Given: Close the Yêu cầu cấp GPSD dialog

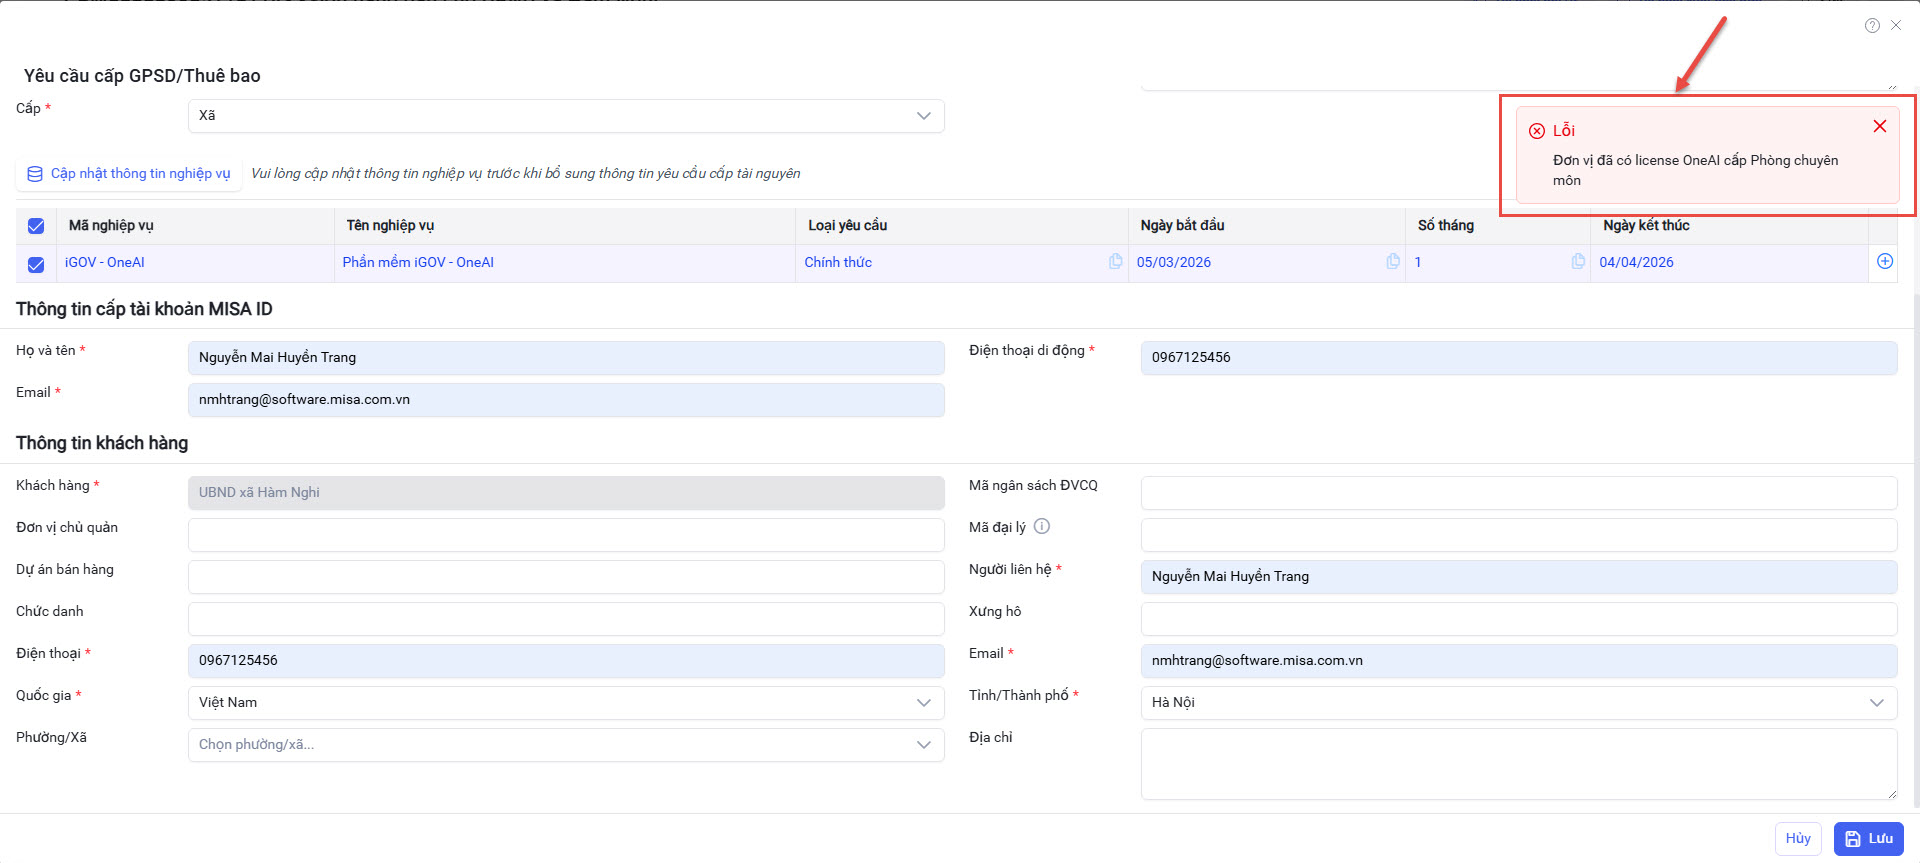Looking at the screenshot, I should 1896,26.
